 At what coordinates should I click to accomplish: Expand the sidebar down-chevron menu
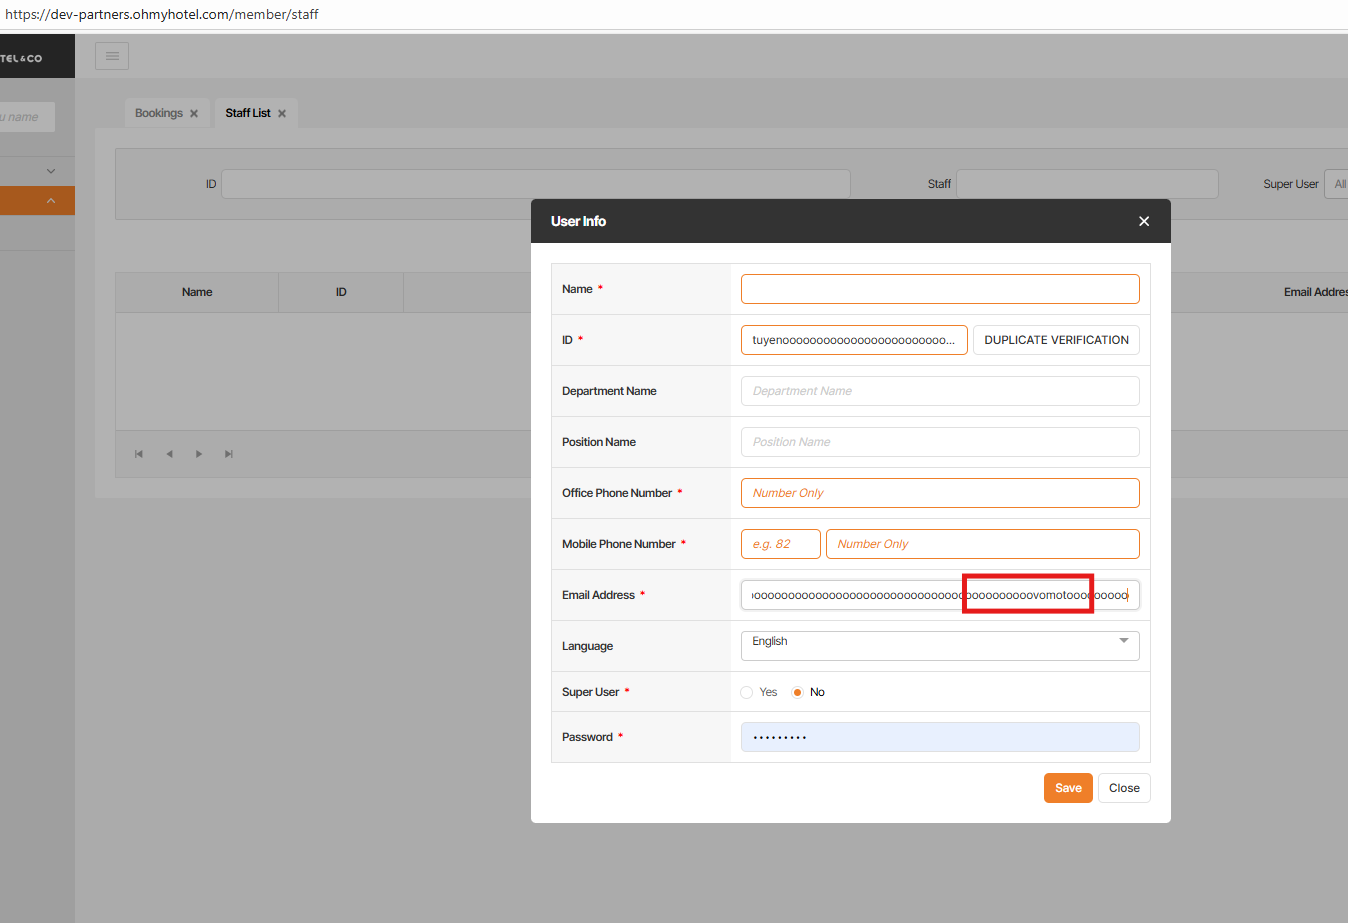[51, 171]
